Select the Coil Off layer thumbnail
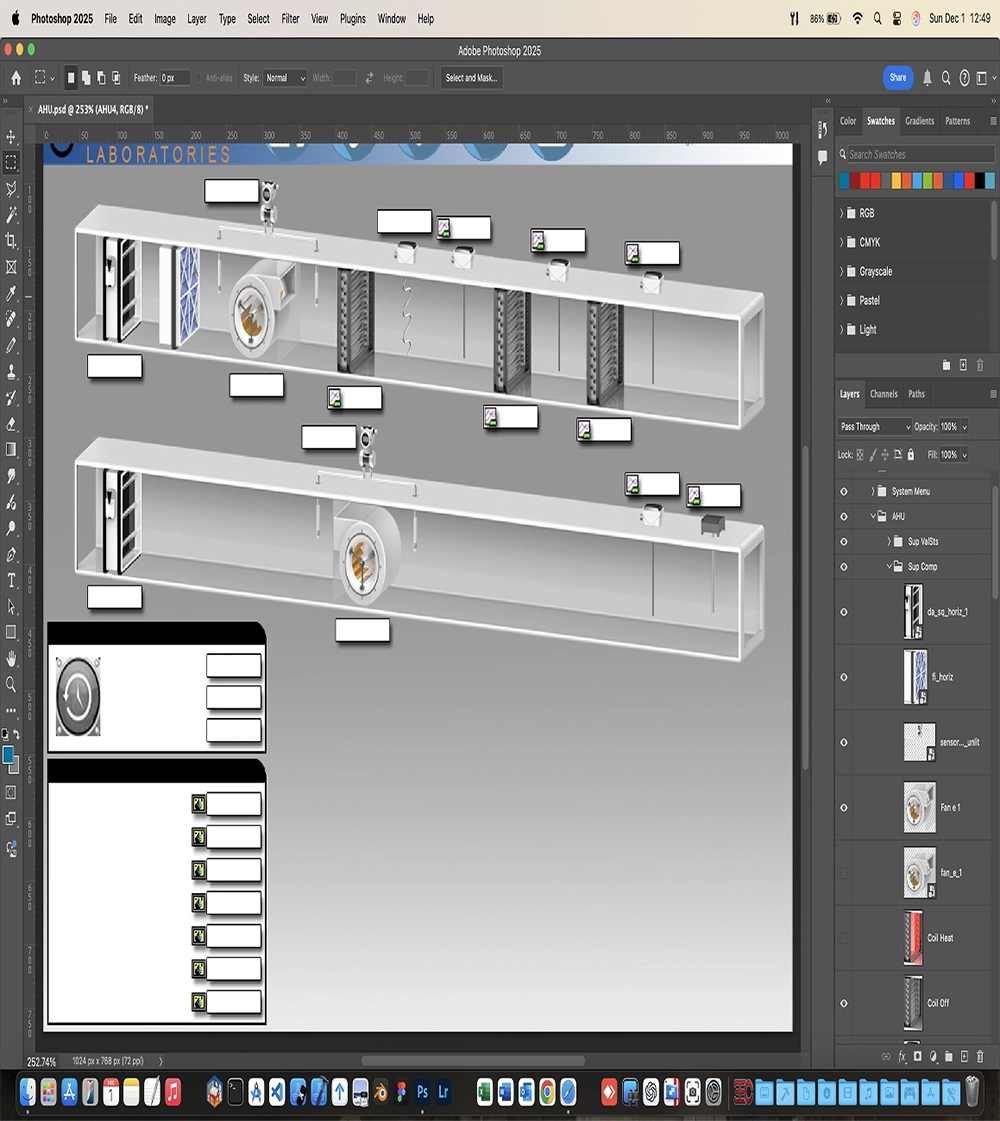This screenshot has height=1121, width=1000. (x=913, y=1004)
